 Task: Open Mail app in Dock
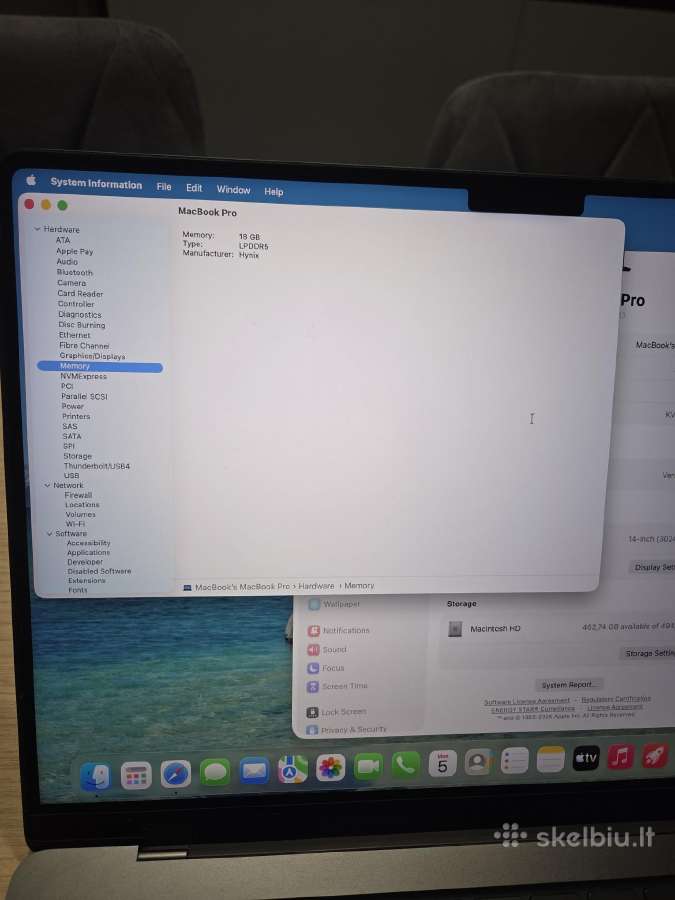click(x=254, y=771)
